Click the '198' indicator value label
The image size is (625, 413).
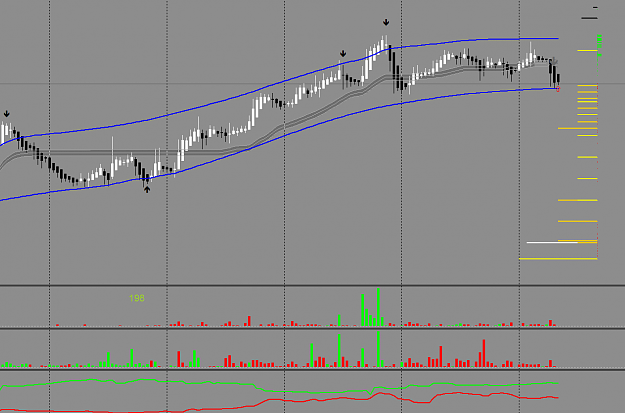click(x=137, y=298)
